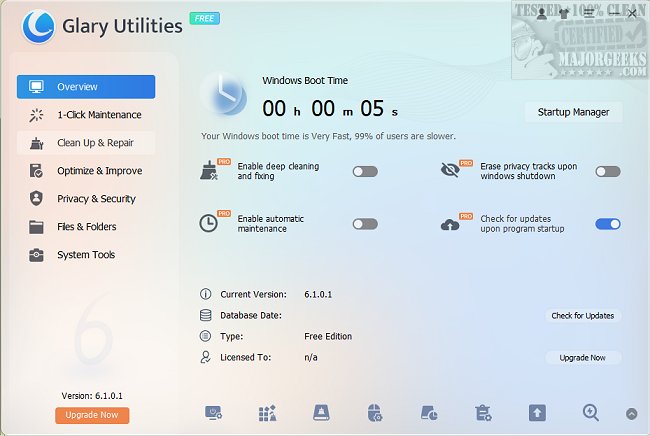Click the disk cleaner icon in bottom toolbar
This screenshot has height=436, width=650.
321,412
